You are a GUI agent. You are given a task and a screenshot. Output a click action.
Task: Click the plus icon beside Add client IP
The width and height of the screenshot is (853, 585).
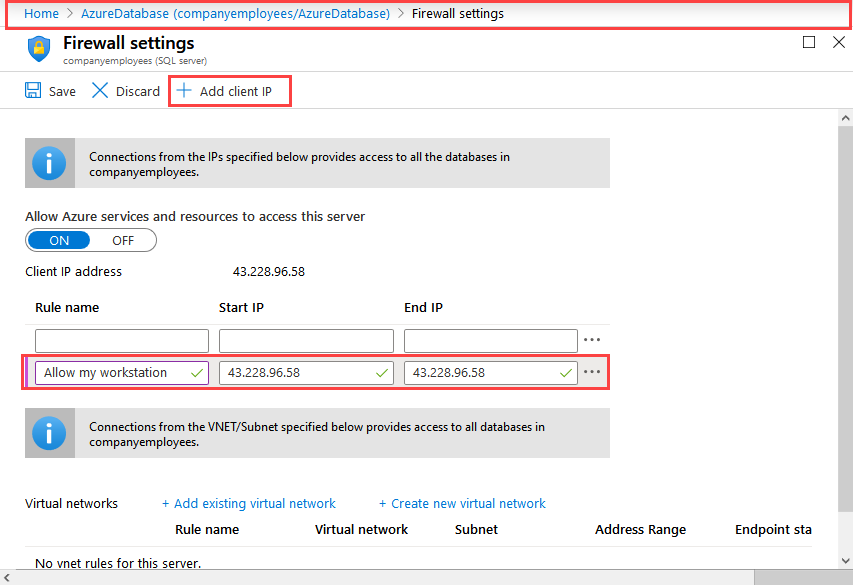(x=184, y=91)
